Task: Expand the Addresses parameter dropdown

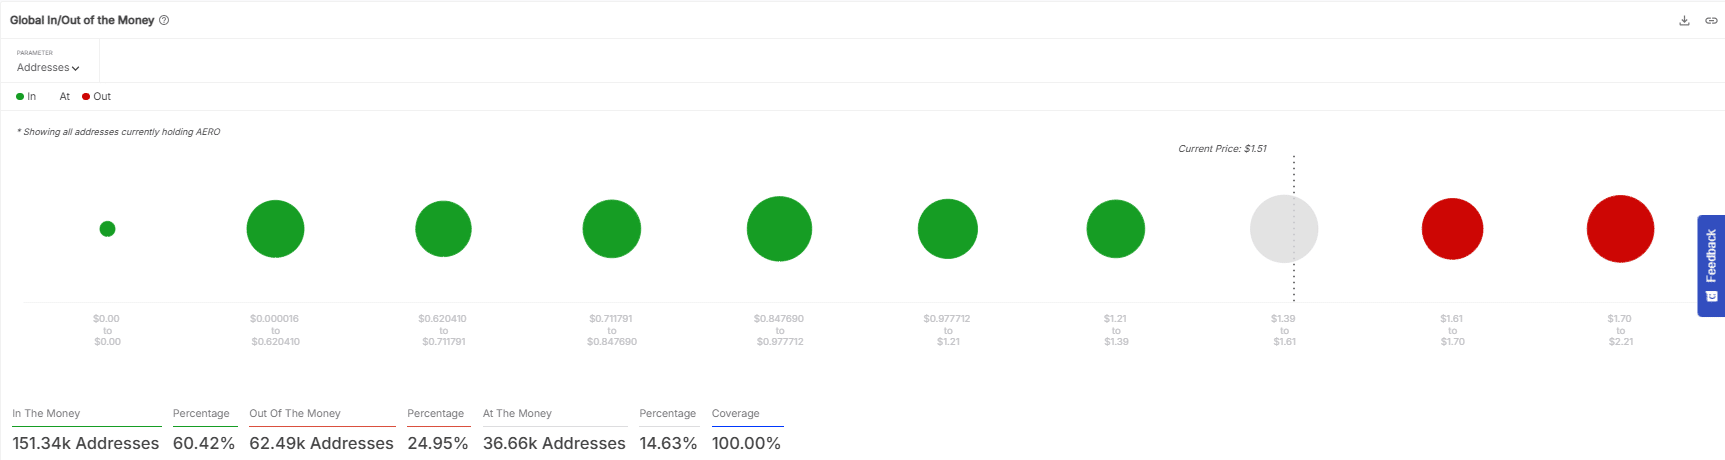Action: pos(47,68)
